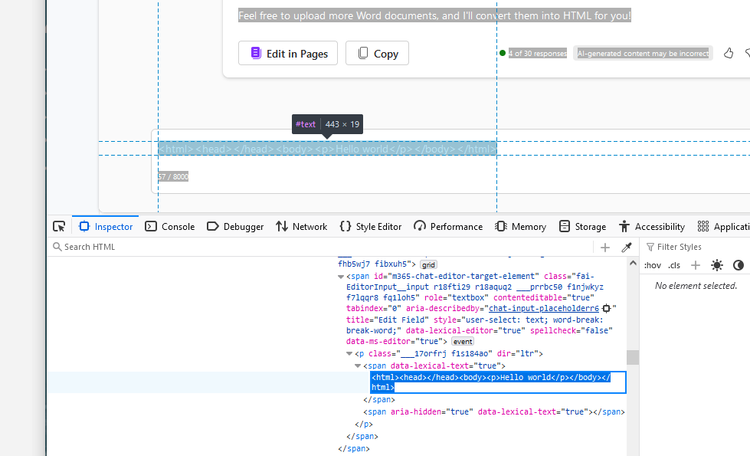Screen dimensions: 750x456
Task: Select the highlighted html text node
Action: click(x=498, y=382)
